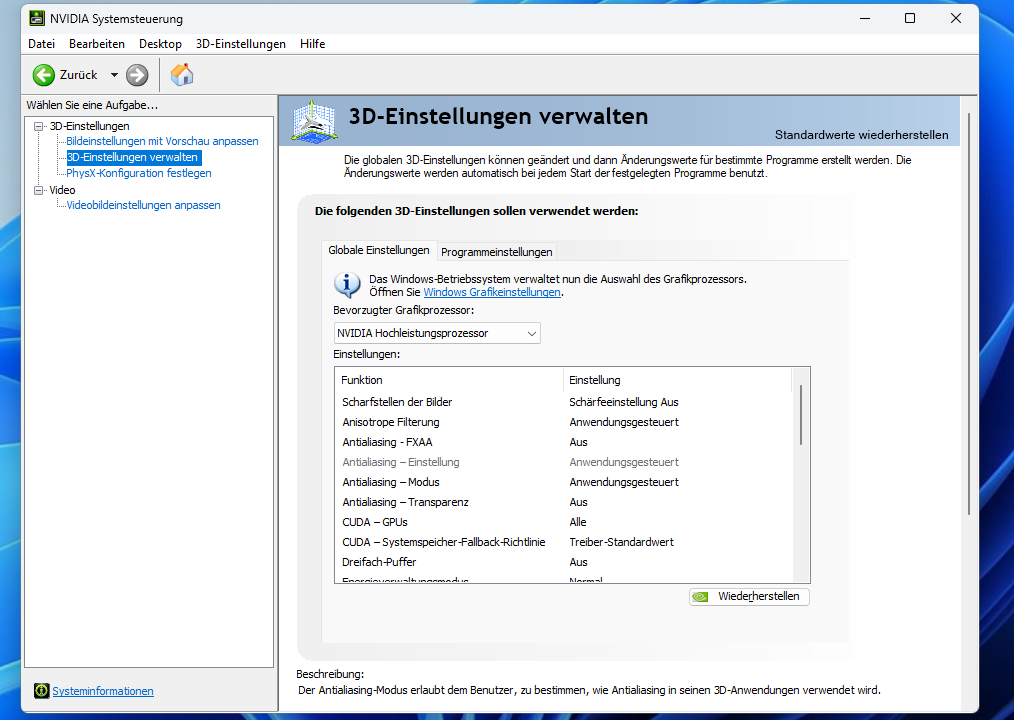Select the Antialiasing – Modus row
The width and height of the screenshot is (1014, 720).
(563, 483)
